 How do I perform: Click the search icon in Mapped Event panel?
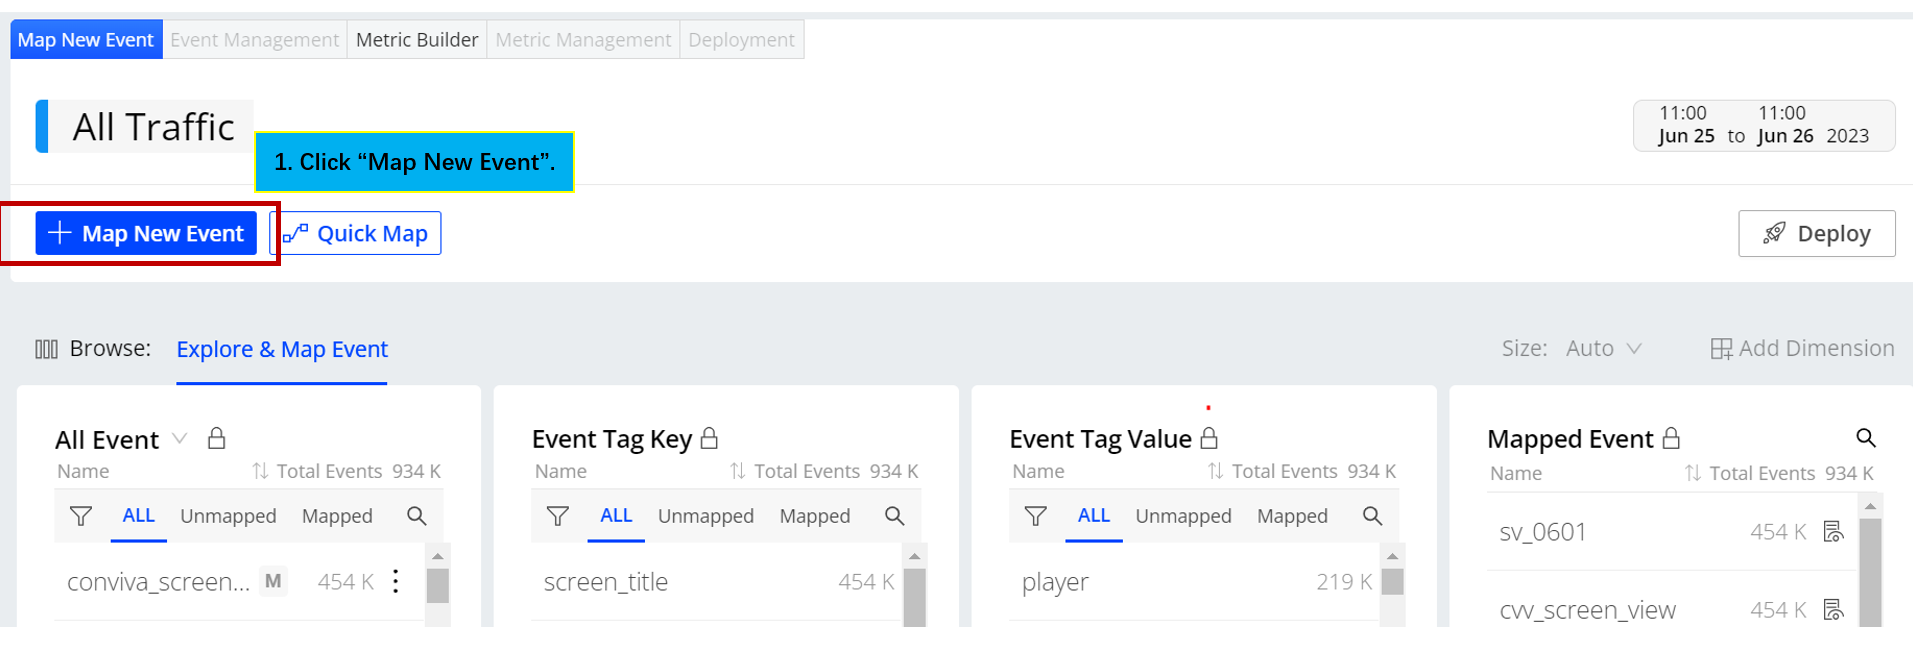click(1865, 438)
